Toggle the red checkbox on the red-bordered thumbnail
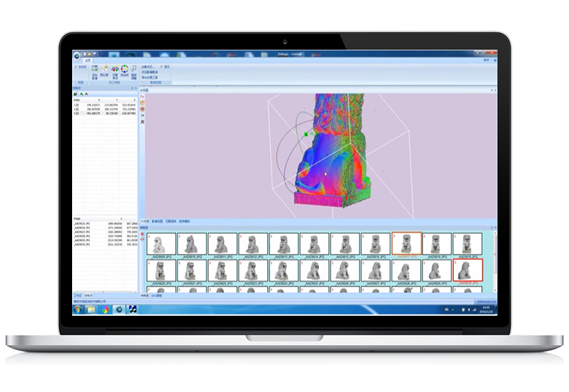The height and width of the screenshot is (392, 569). click(x=455, y=262)
